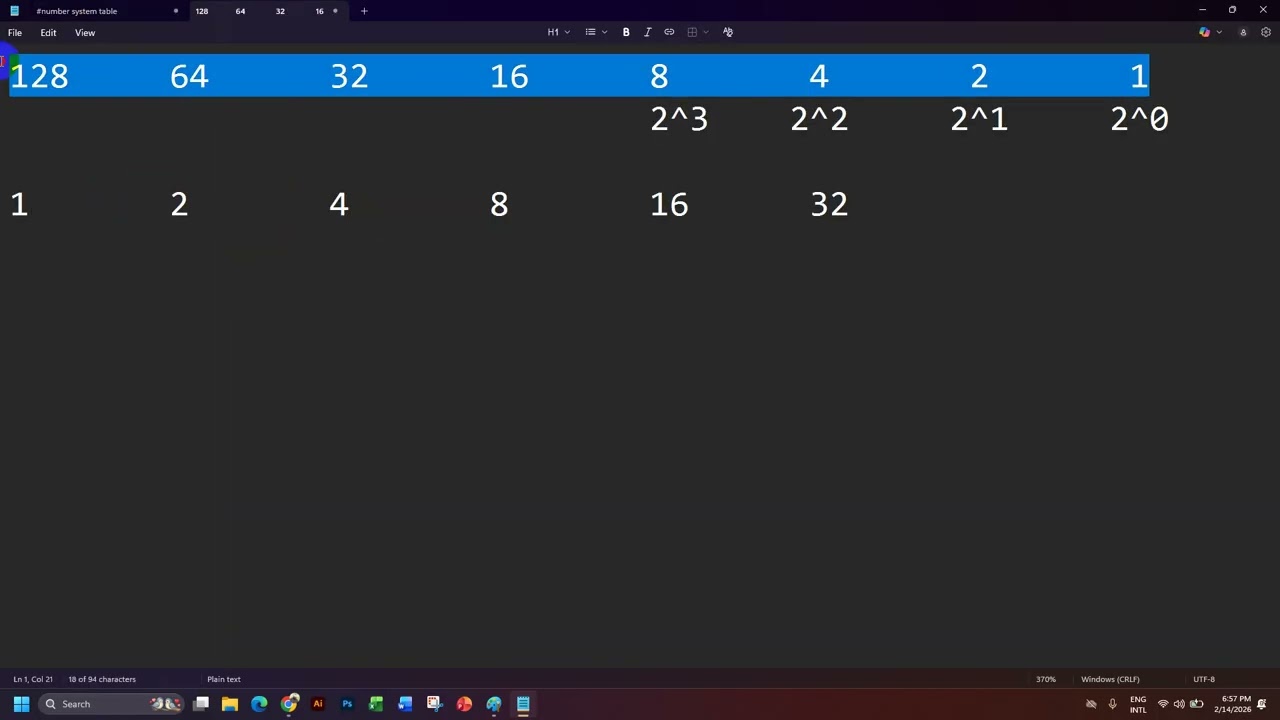Open the Windows Start menu
The image size is (1280, 720).
21,704
